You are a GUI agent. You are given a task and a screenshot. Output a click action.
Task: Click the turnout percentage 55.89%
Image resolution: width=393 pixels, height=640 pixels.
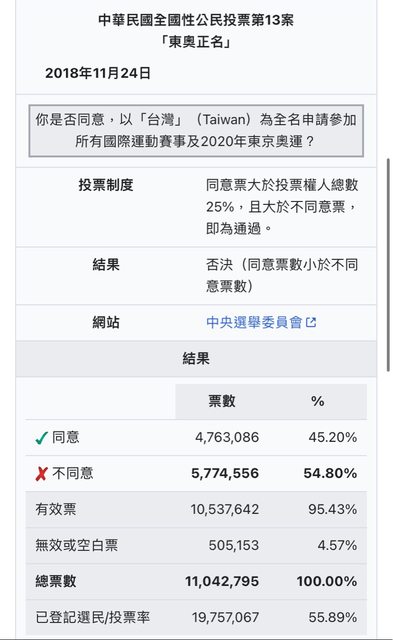point(333,617)
